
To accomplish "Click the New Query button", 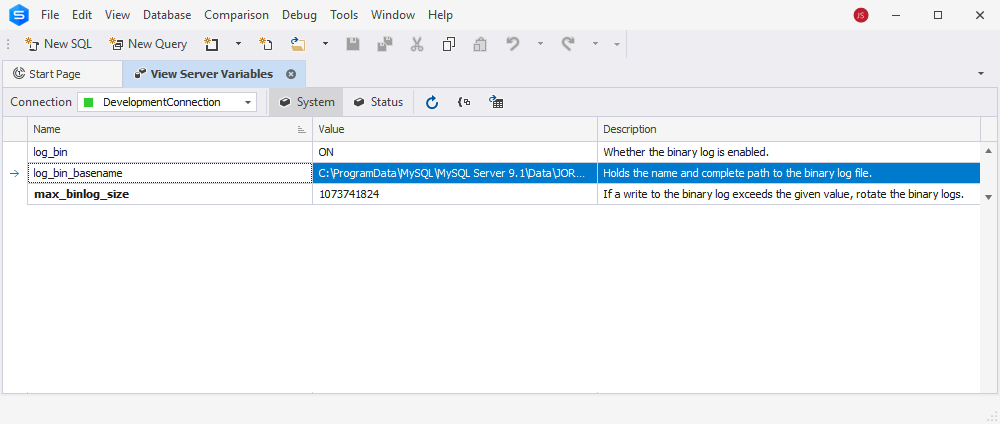I will pos(149,44).
